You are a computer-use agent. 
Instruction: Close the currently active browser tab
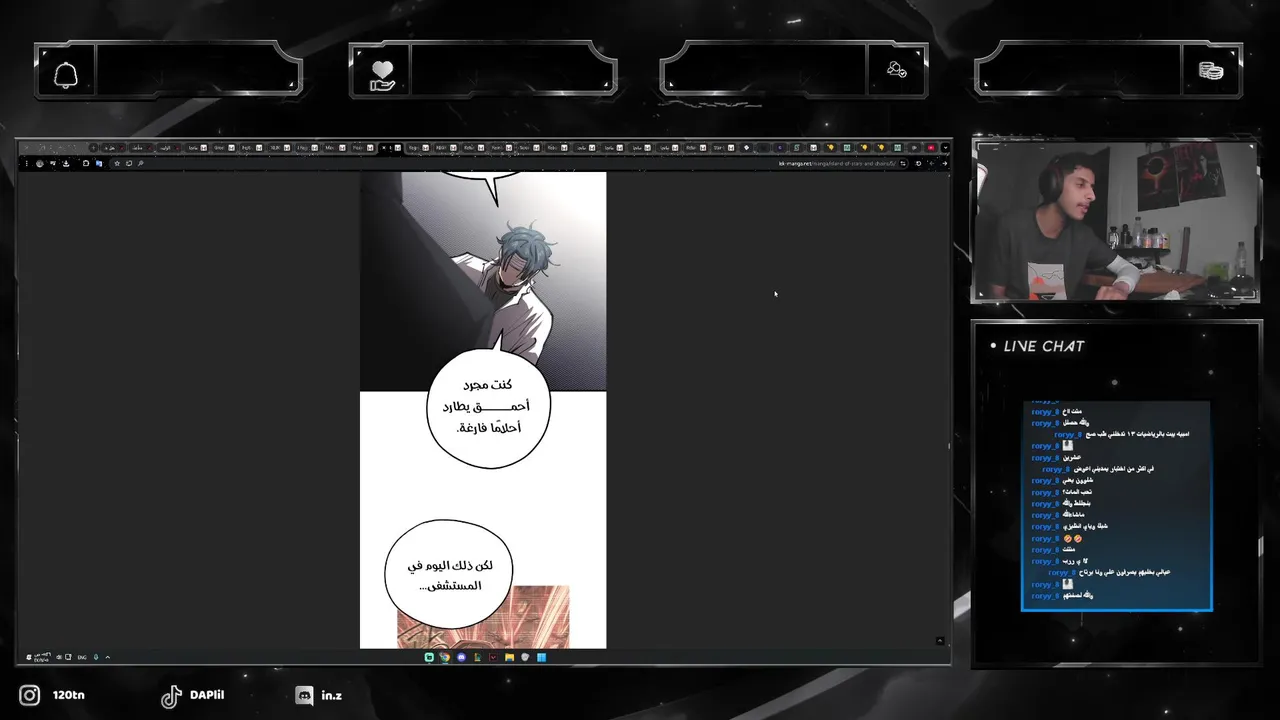point(384,148)
